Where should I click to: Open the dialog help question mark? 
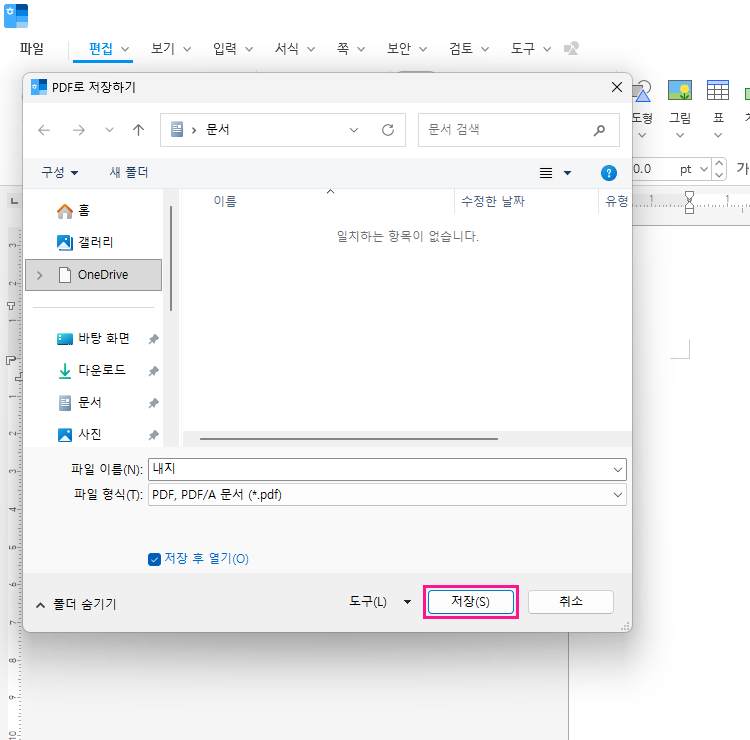pos(608,173)
